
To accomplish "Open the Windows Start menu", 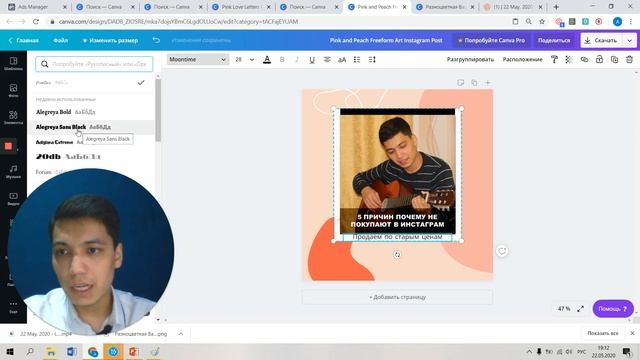I will click(x=10, y=351).
